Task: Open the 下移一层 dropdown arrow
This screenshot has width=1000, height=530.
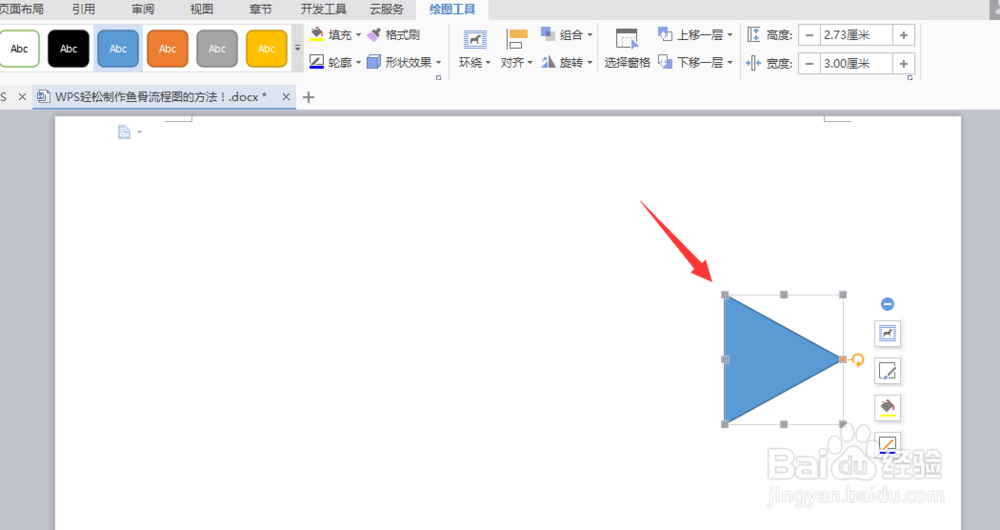Action: 730,63
